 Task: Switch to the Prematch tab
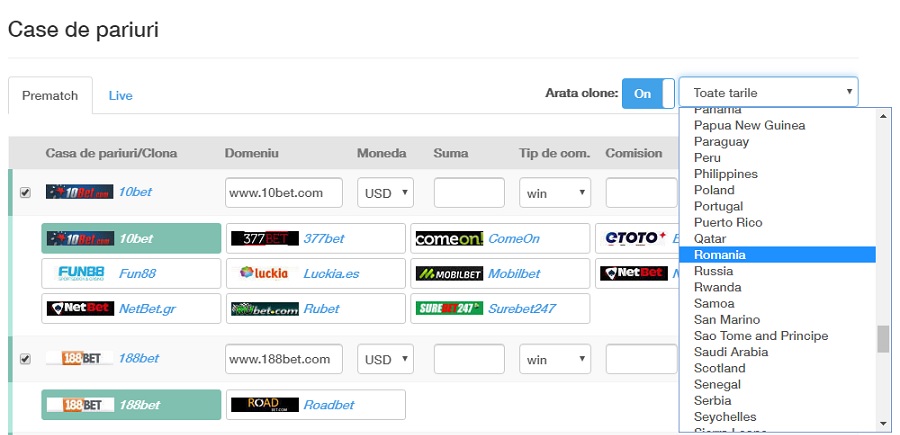[x=50, y=95]
